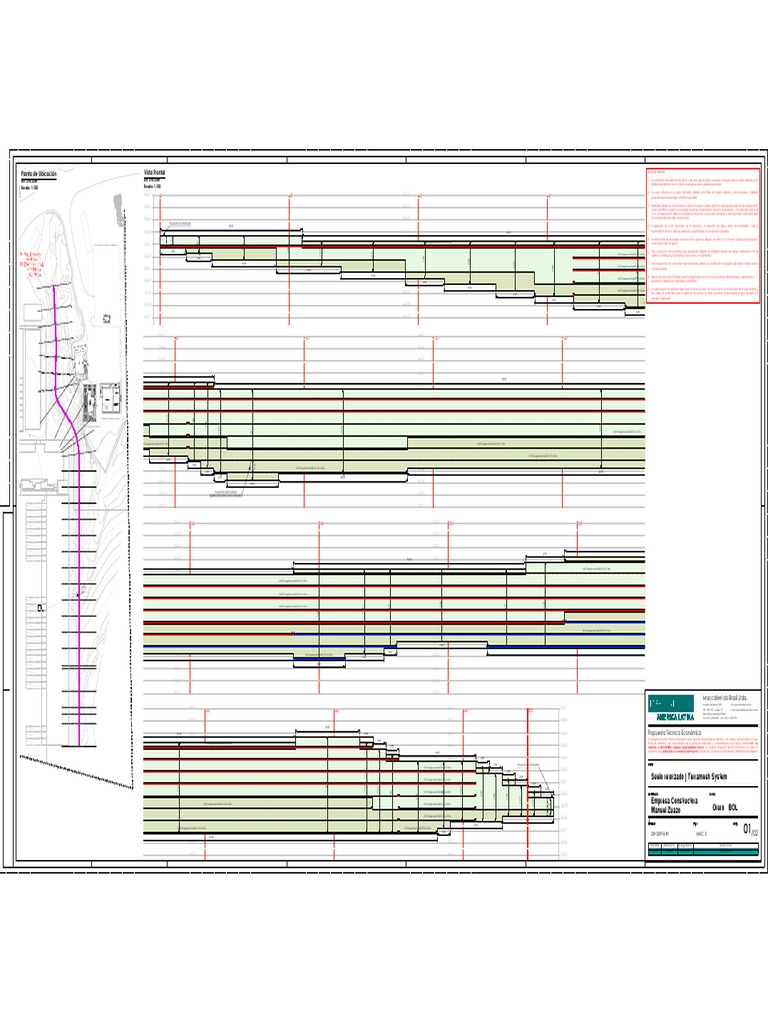Viewport: 768px width, 1024px height.
Task: Click the "Oruro BOL" location text
Action: [x=725, y=807]
